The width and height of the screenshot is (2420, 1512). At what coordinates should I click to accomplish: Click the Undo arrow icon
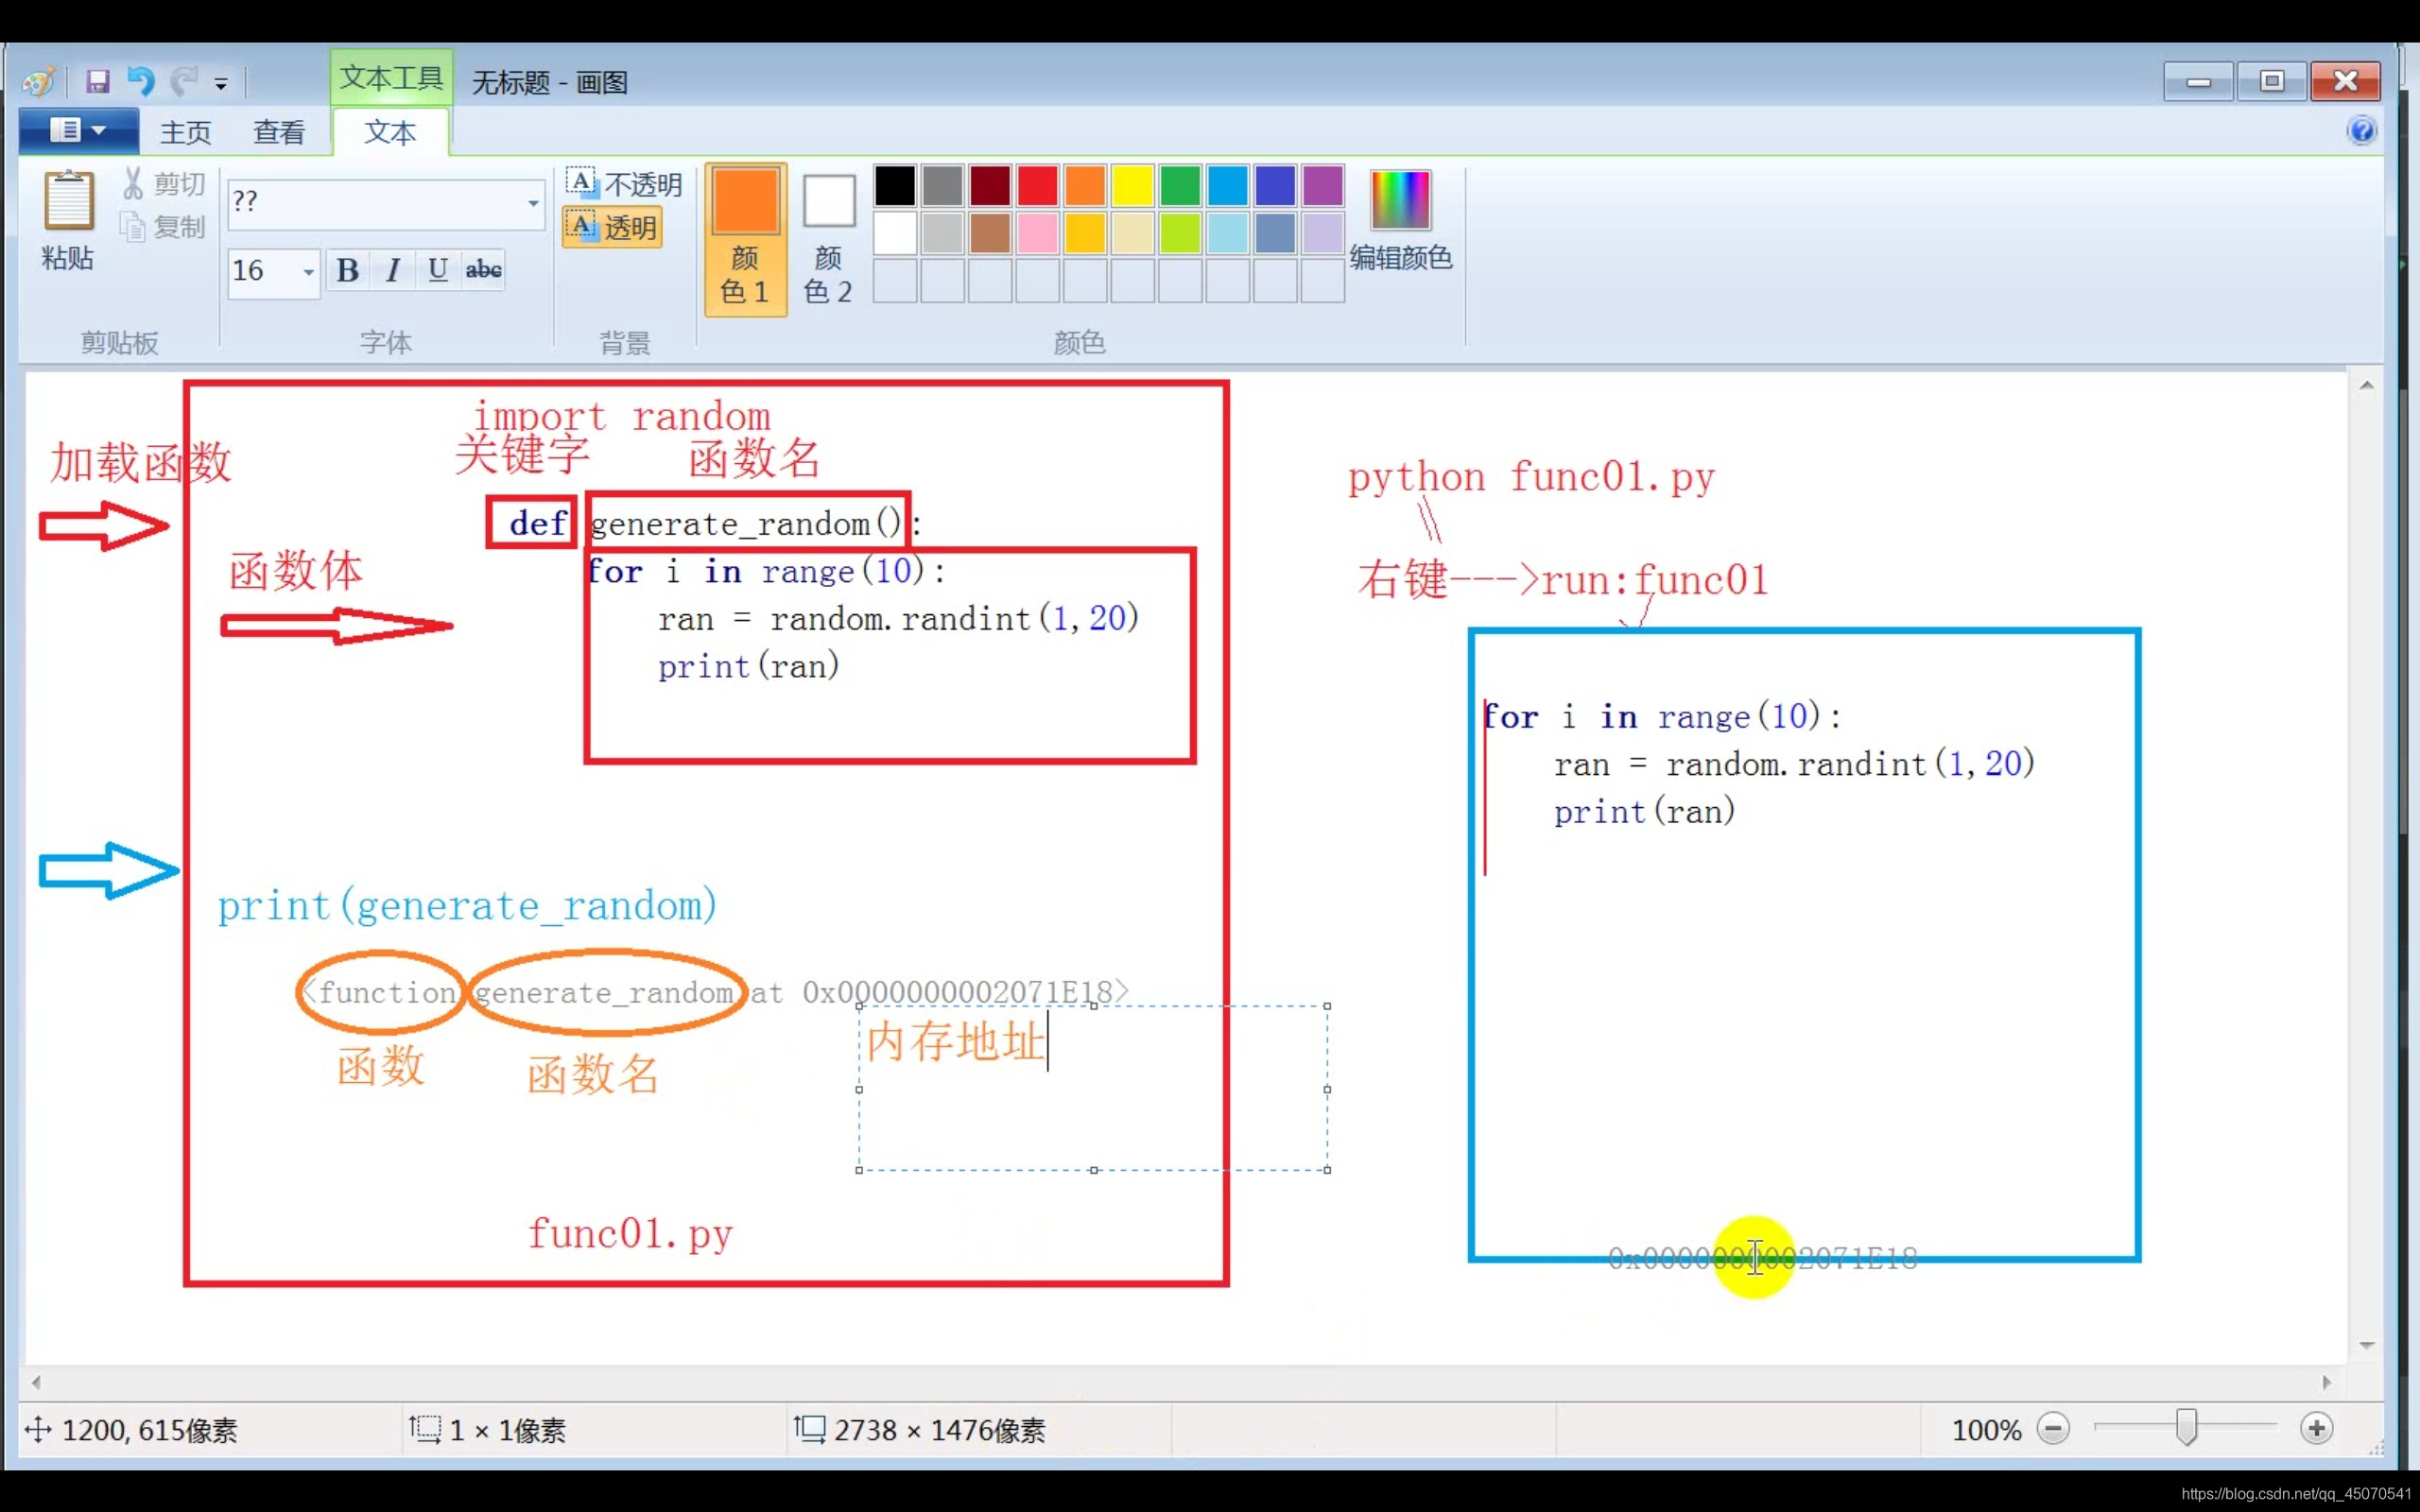click(x=141, y=81)
